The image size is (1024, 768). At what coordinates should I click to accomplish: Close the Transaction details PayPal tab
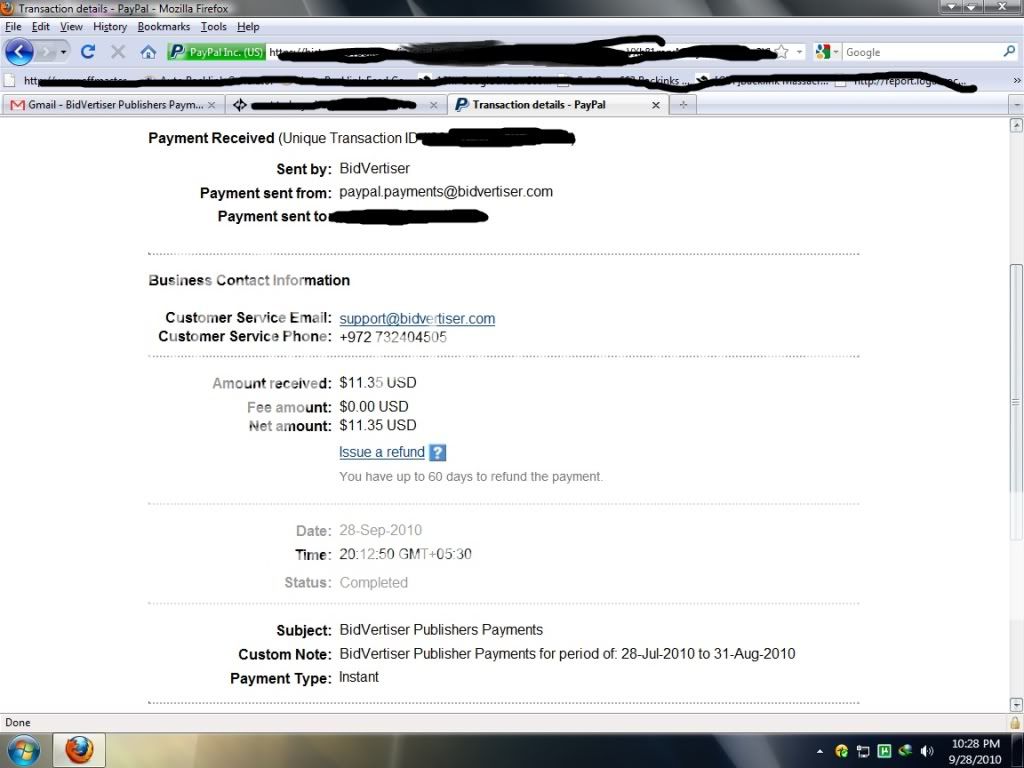pos(656,105)
